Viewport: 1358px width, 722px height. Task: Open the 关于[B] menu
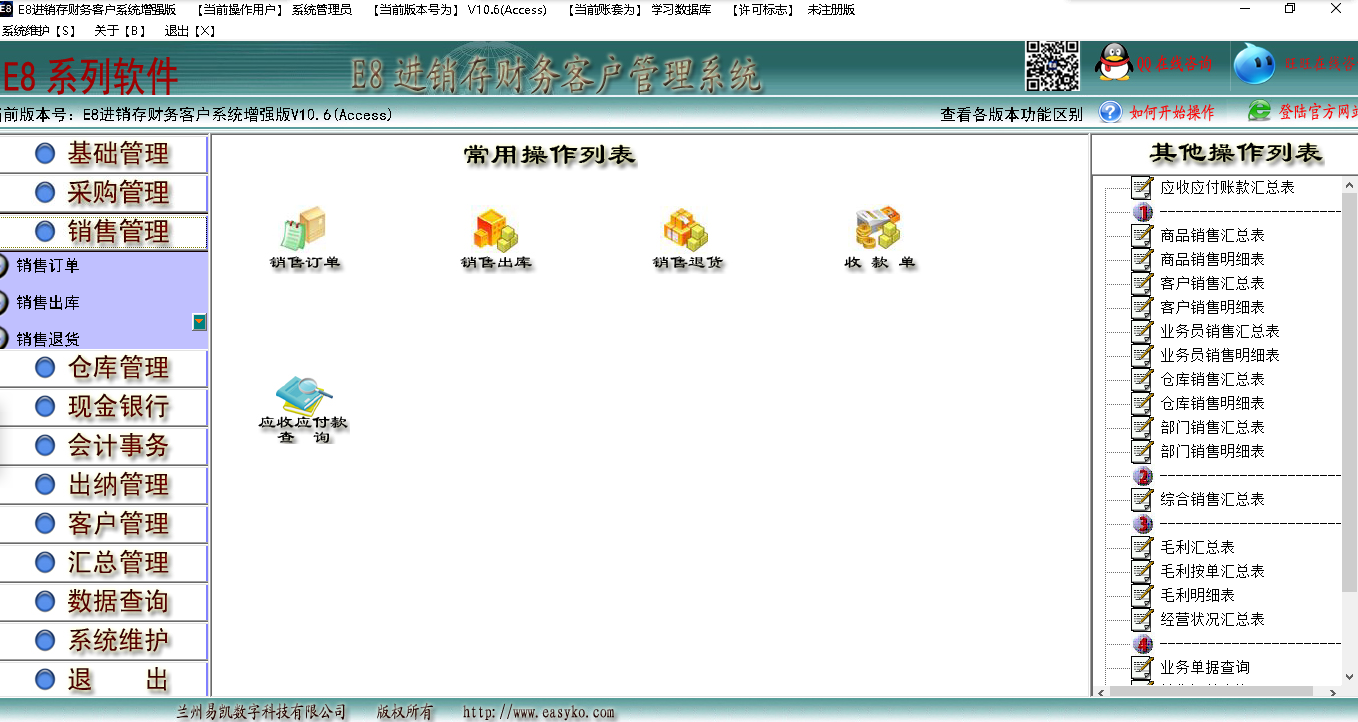120,31
